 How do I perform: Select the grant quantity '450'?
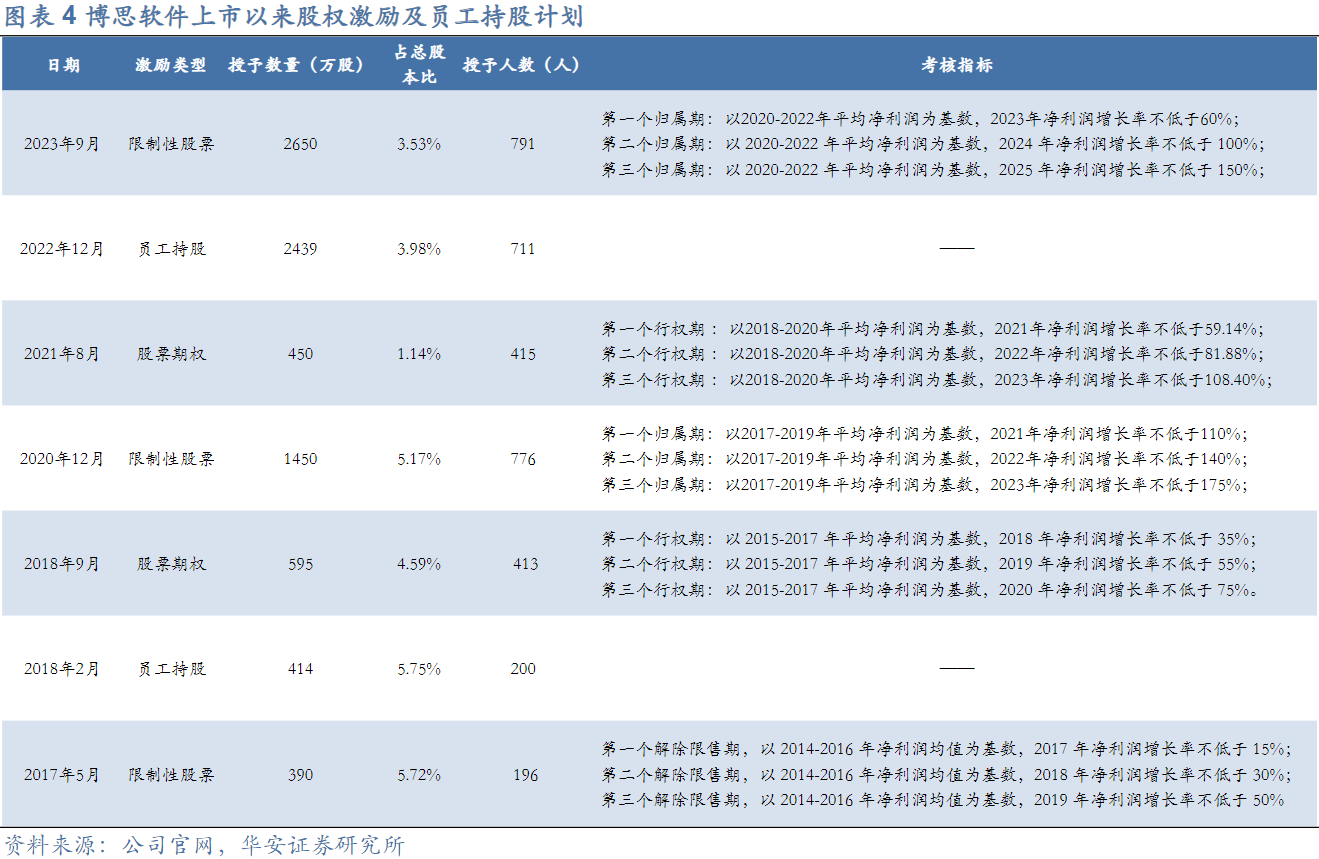pos(300,354)
